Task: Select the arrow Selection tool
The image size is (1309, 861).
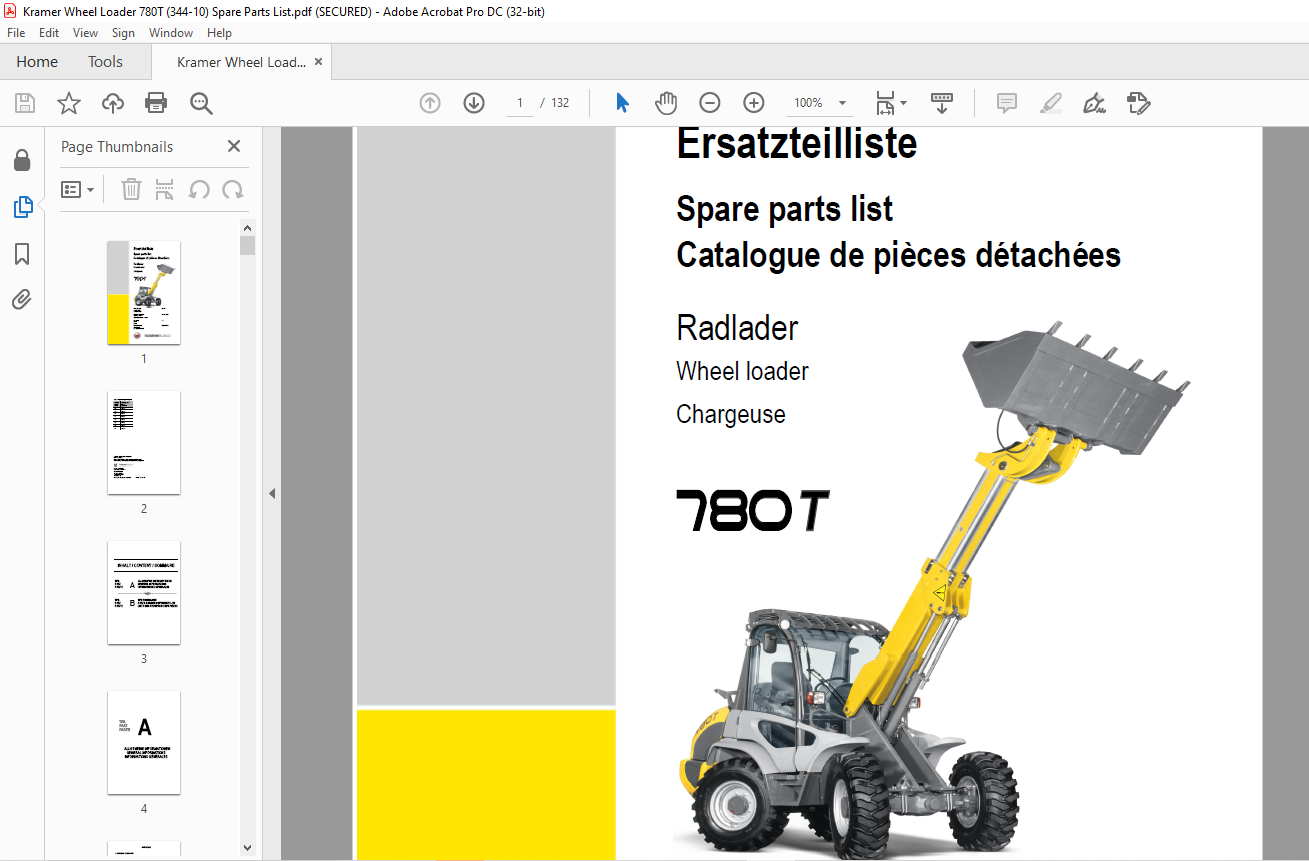Action: tap(622, 103)
